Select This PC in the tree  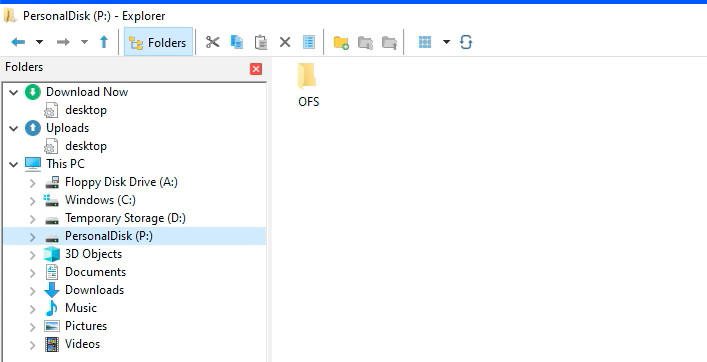tap(65, 164)
